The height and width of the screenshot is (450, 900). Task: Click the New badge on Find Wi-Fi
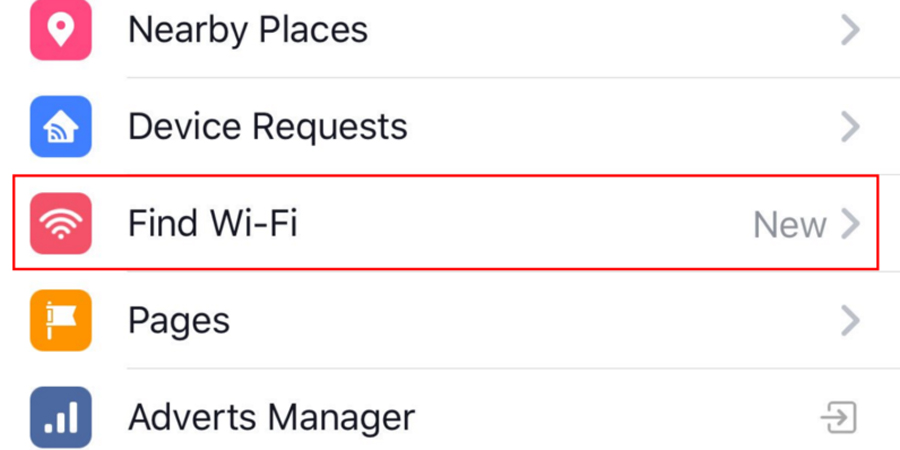pyautogui.click(x=789, y=225)
